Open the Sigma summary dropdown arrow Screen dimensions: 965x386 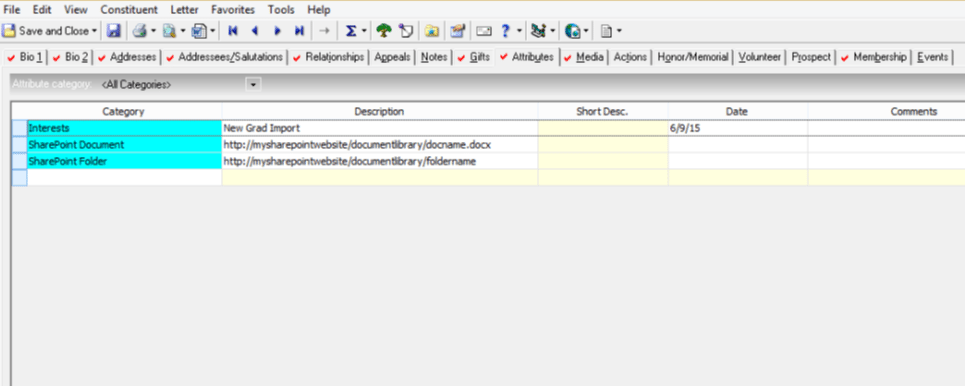[x=364, y=31]
